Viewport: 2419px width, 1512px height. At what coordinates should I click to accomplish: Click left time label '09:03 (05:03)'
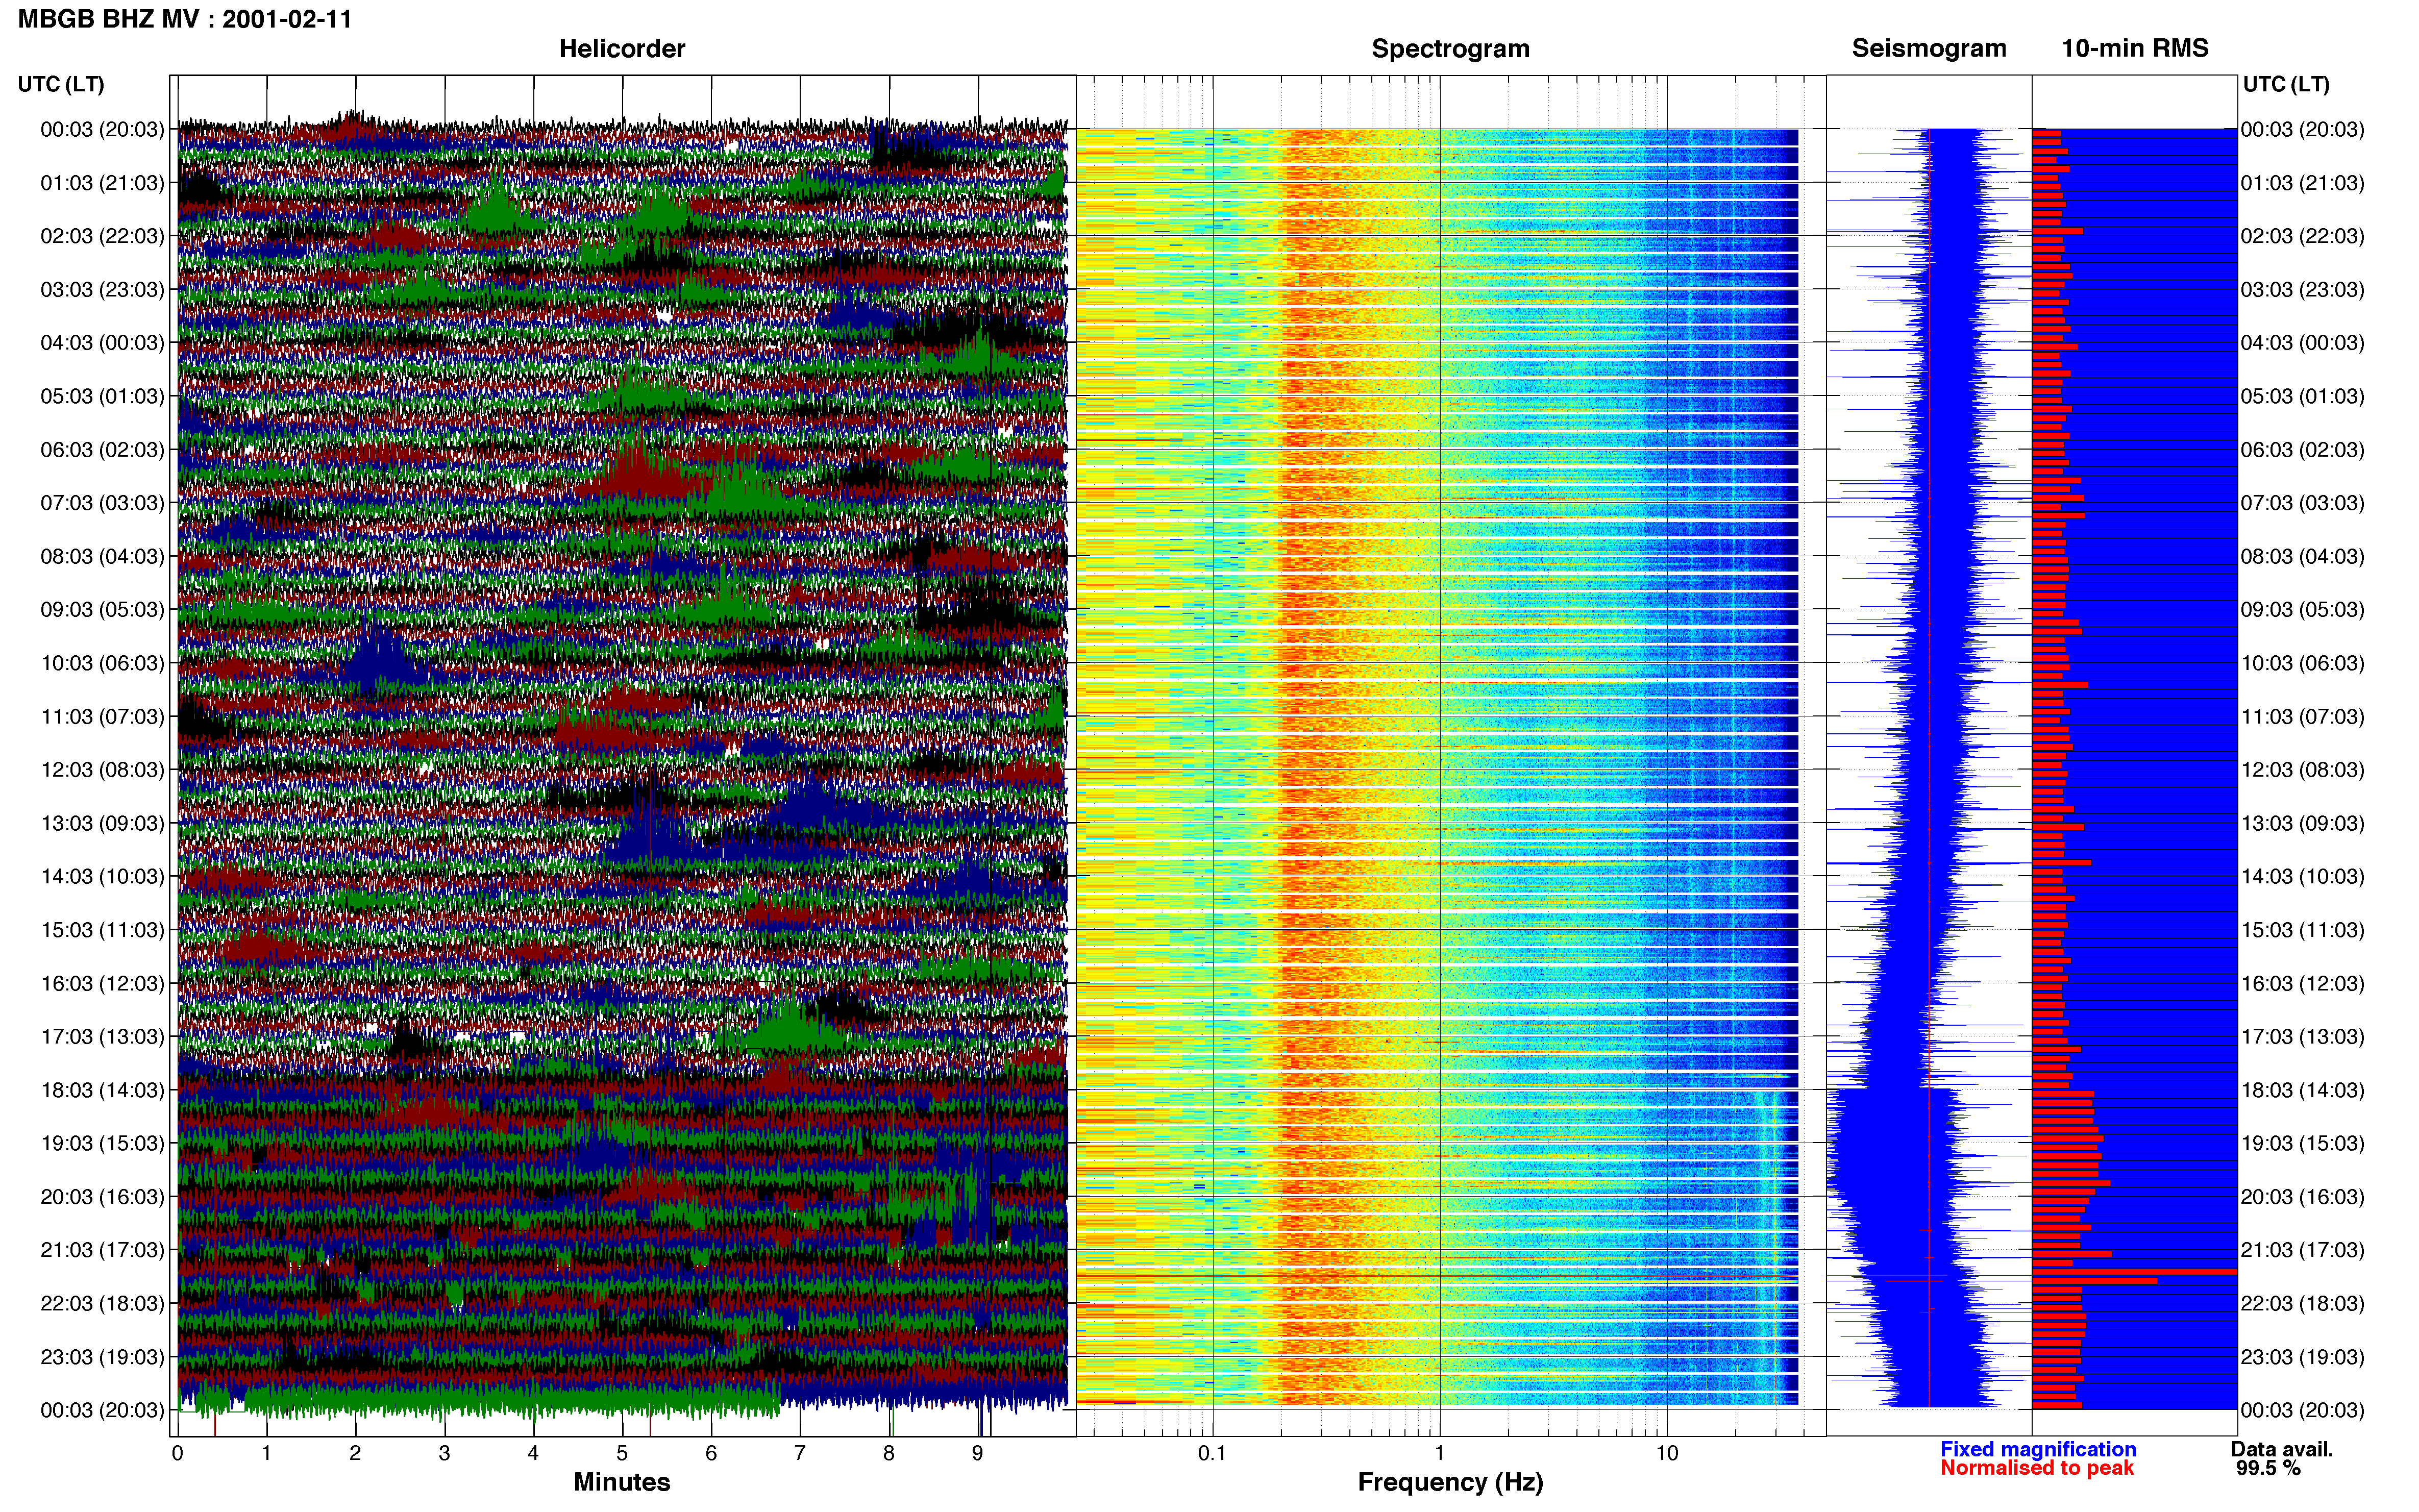(x=102, y=610)
